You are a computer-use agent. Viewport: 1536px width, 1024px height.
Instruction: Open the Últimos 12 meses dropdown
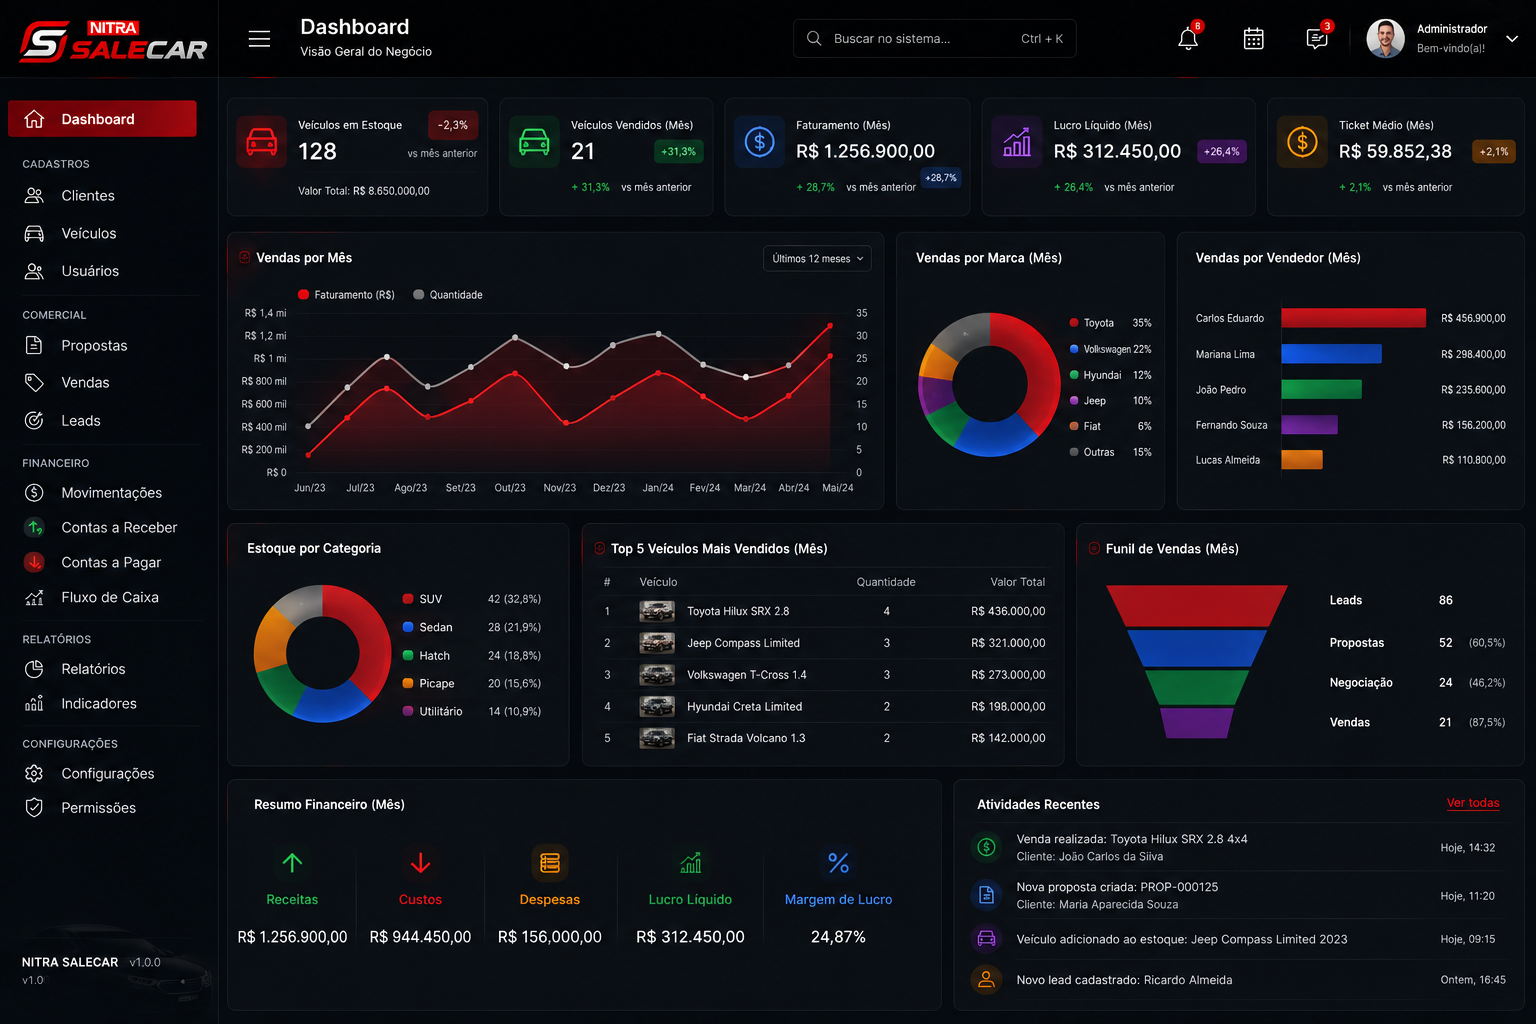pos(817,258)
